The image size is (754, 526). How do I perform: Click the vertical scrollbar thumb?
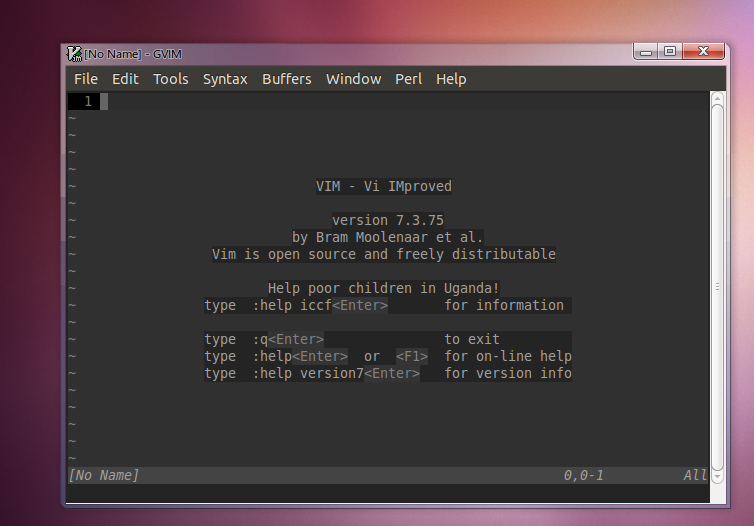[717, 287]
